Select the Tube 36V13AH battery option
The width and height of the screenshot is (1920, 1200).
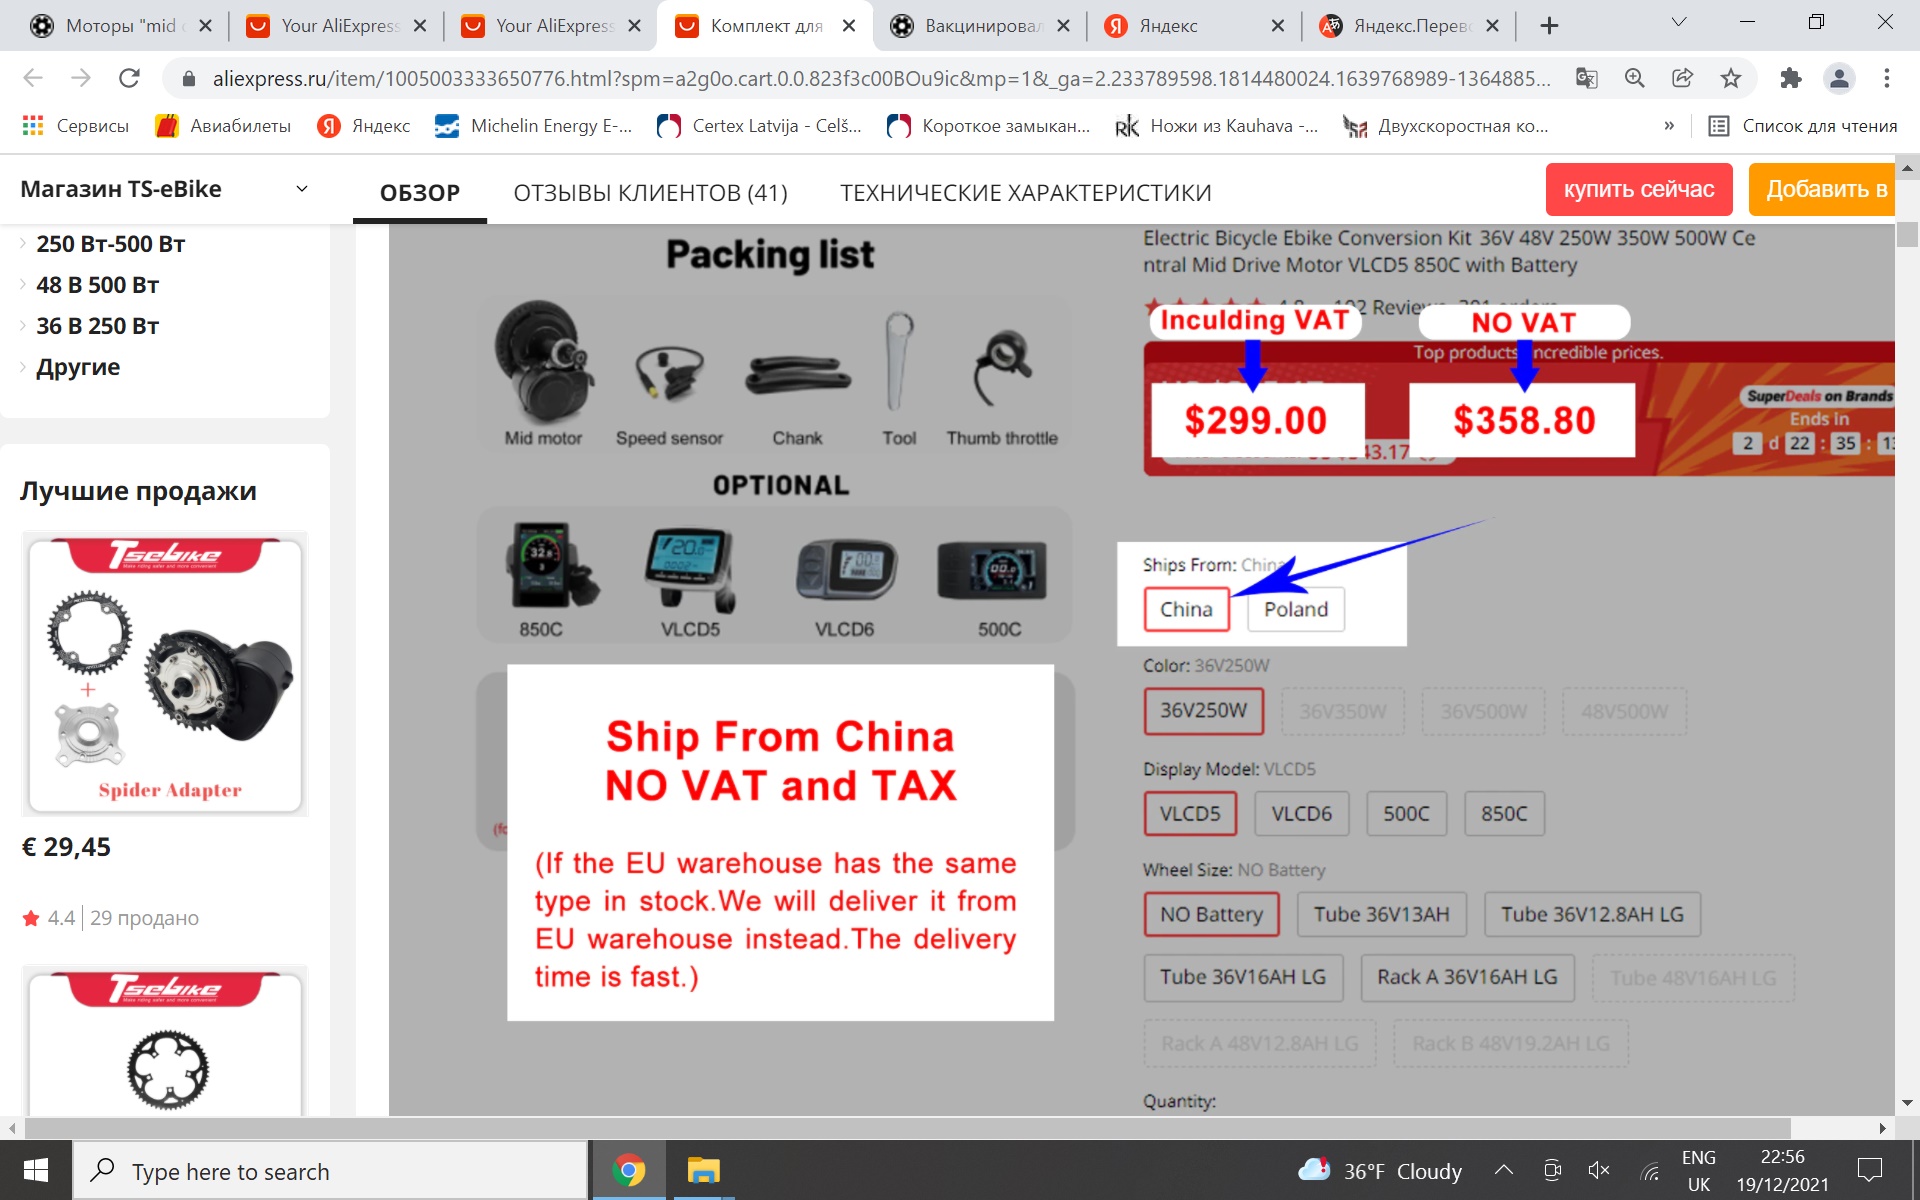1381,914
